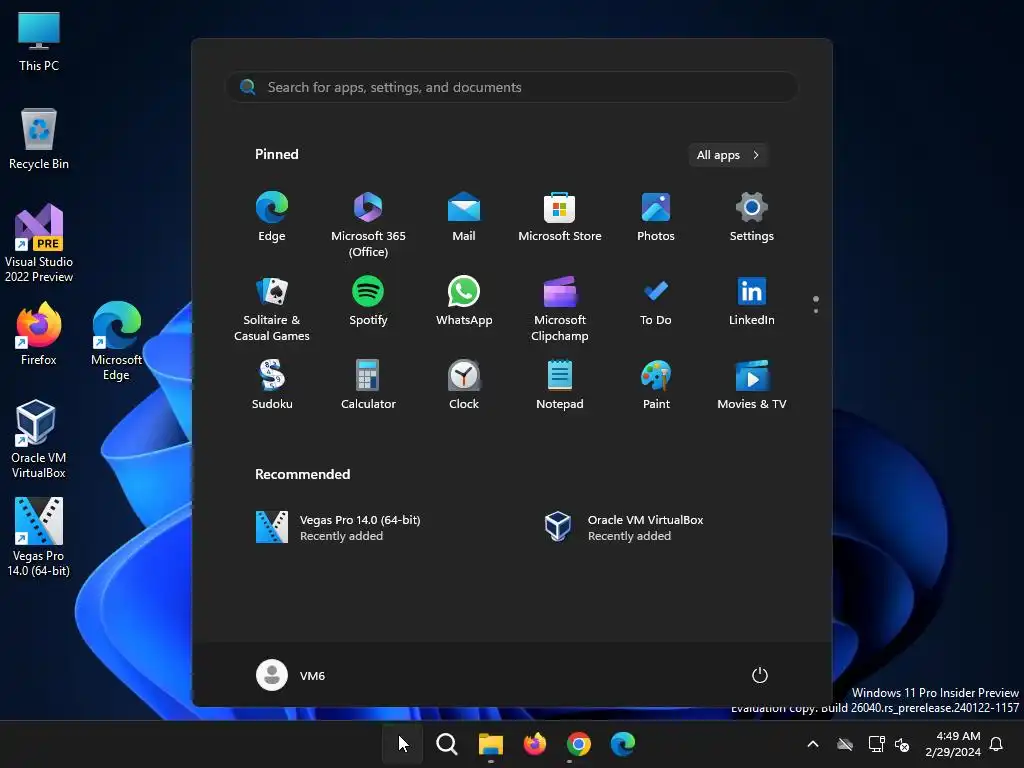
Task: Select Visual Studio 2022 Preview desktop shortcut
Action: coord(39,244)
